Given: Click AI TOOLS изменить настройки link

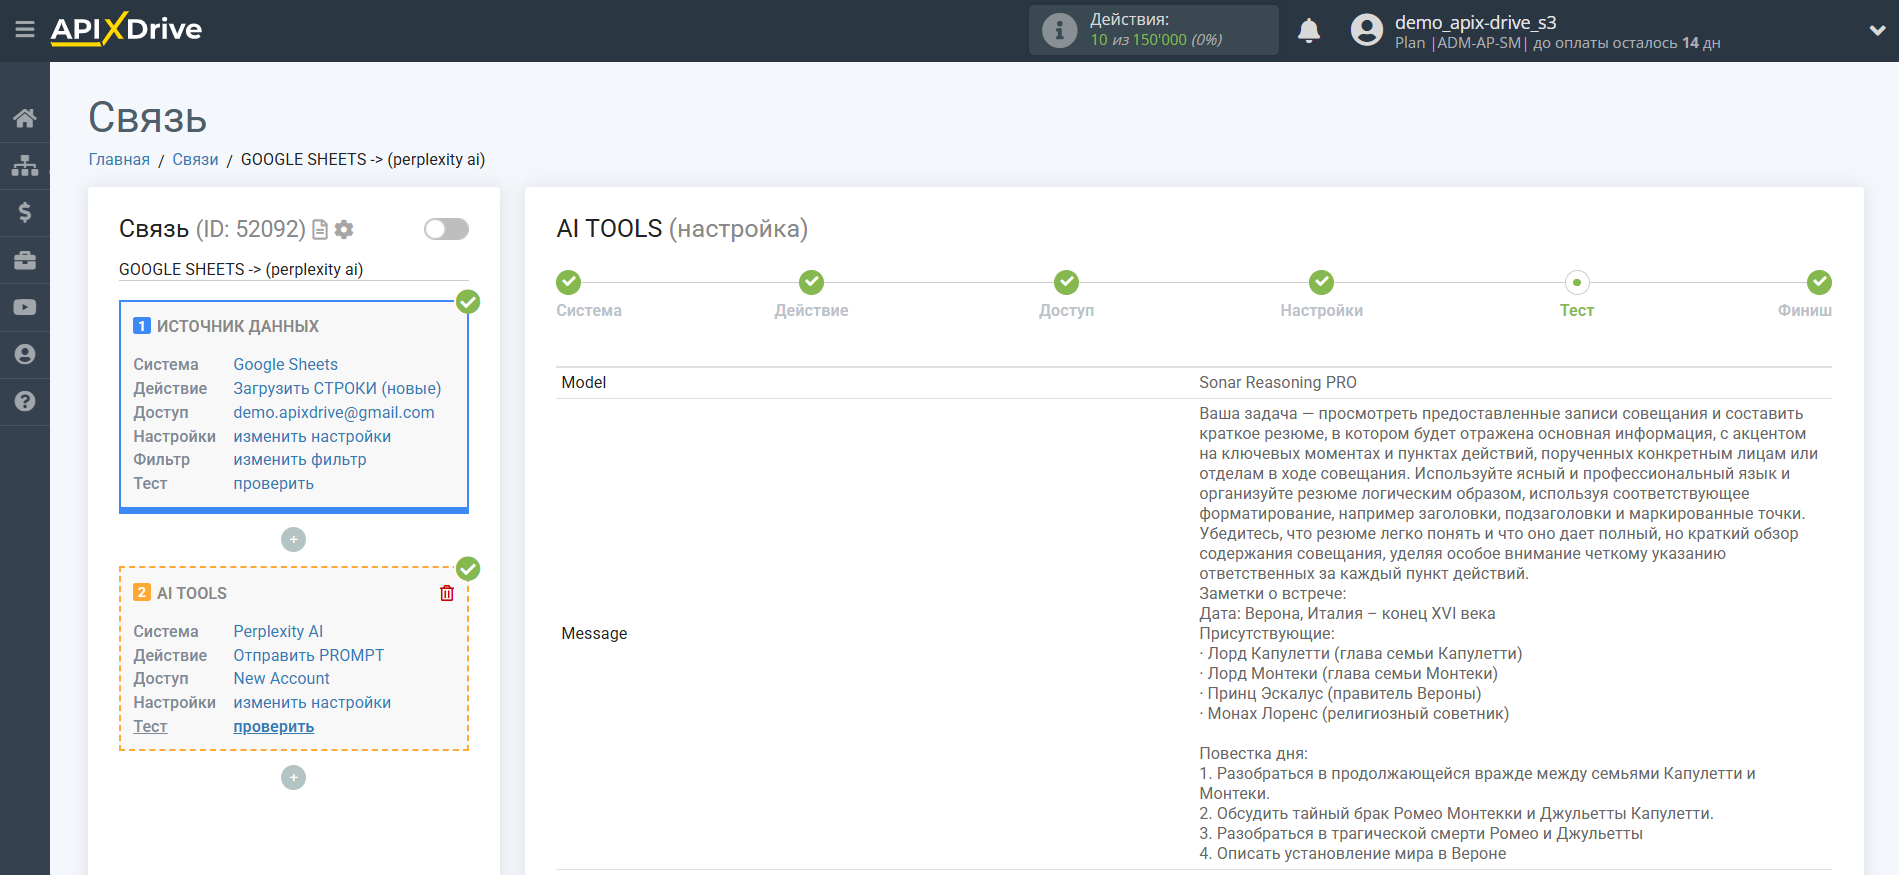Looking at the screenshot, I should point(312,703).
